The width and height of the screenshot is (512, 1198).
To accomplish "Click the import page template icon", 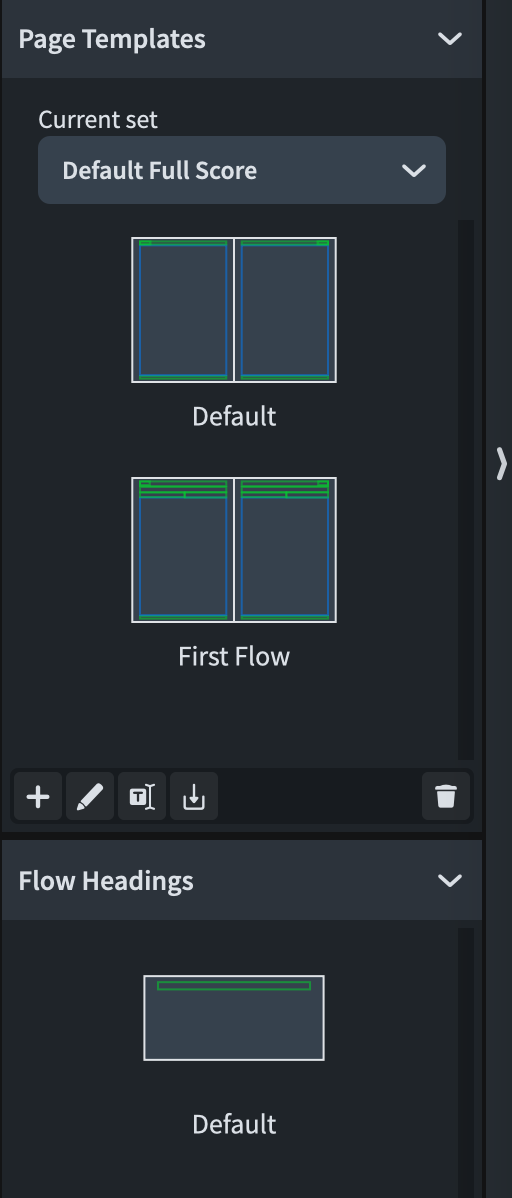I will click(x=194, y=796).
